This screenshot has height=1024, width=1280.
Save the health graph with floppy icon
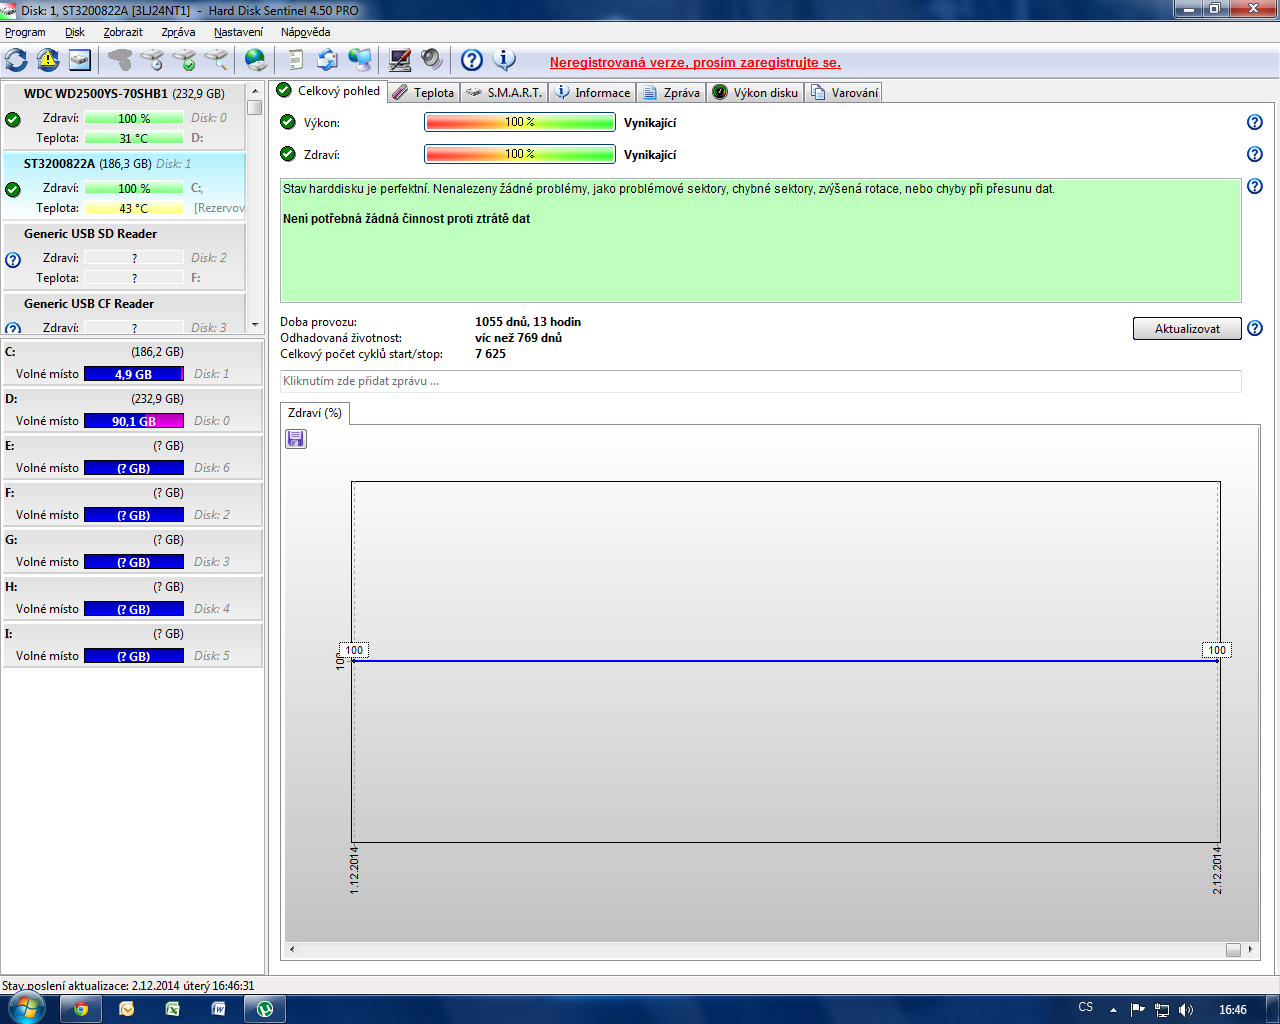[296, 439]
